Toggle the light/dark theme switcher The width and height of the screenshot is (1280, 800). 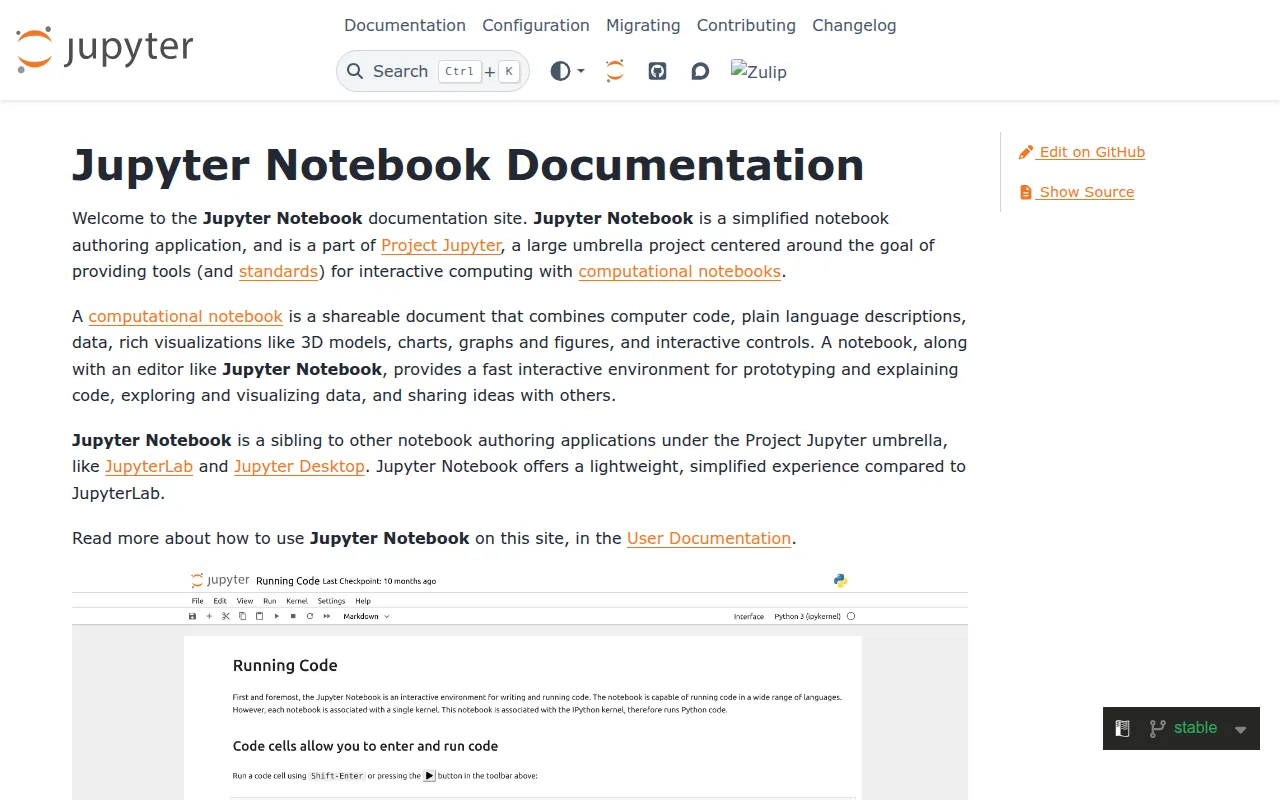(567, 71)
